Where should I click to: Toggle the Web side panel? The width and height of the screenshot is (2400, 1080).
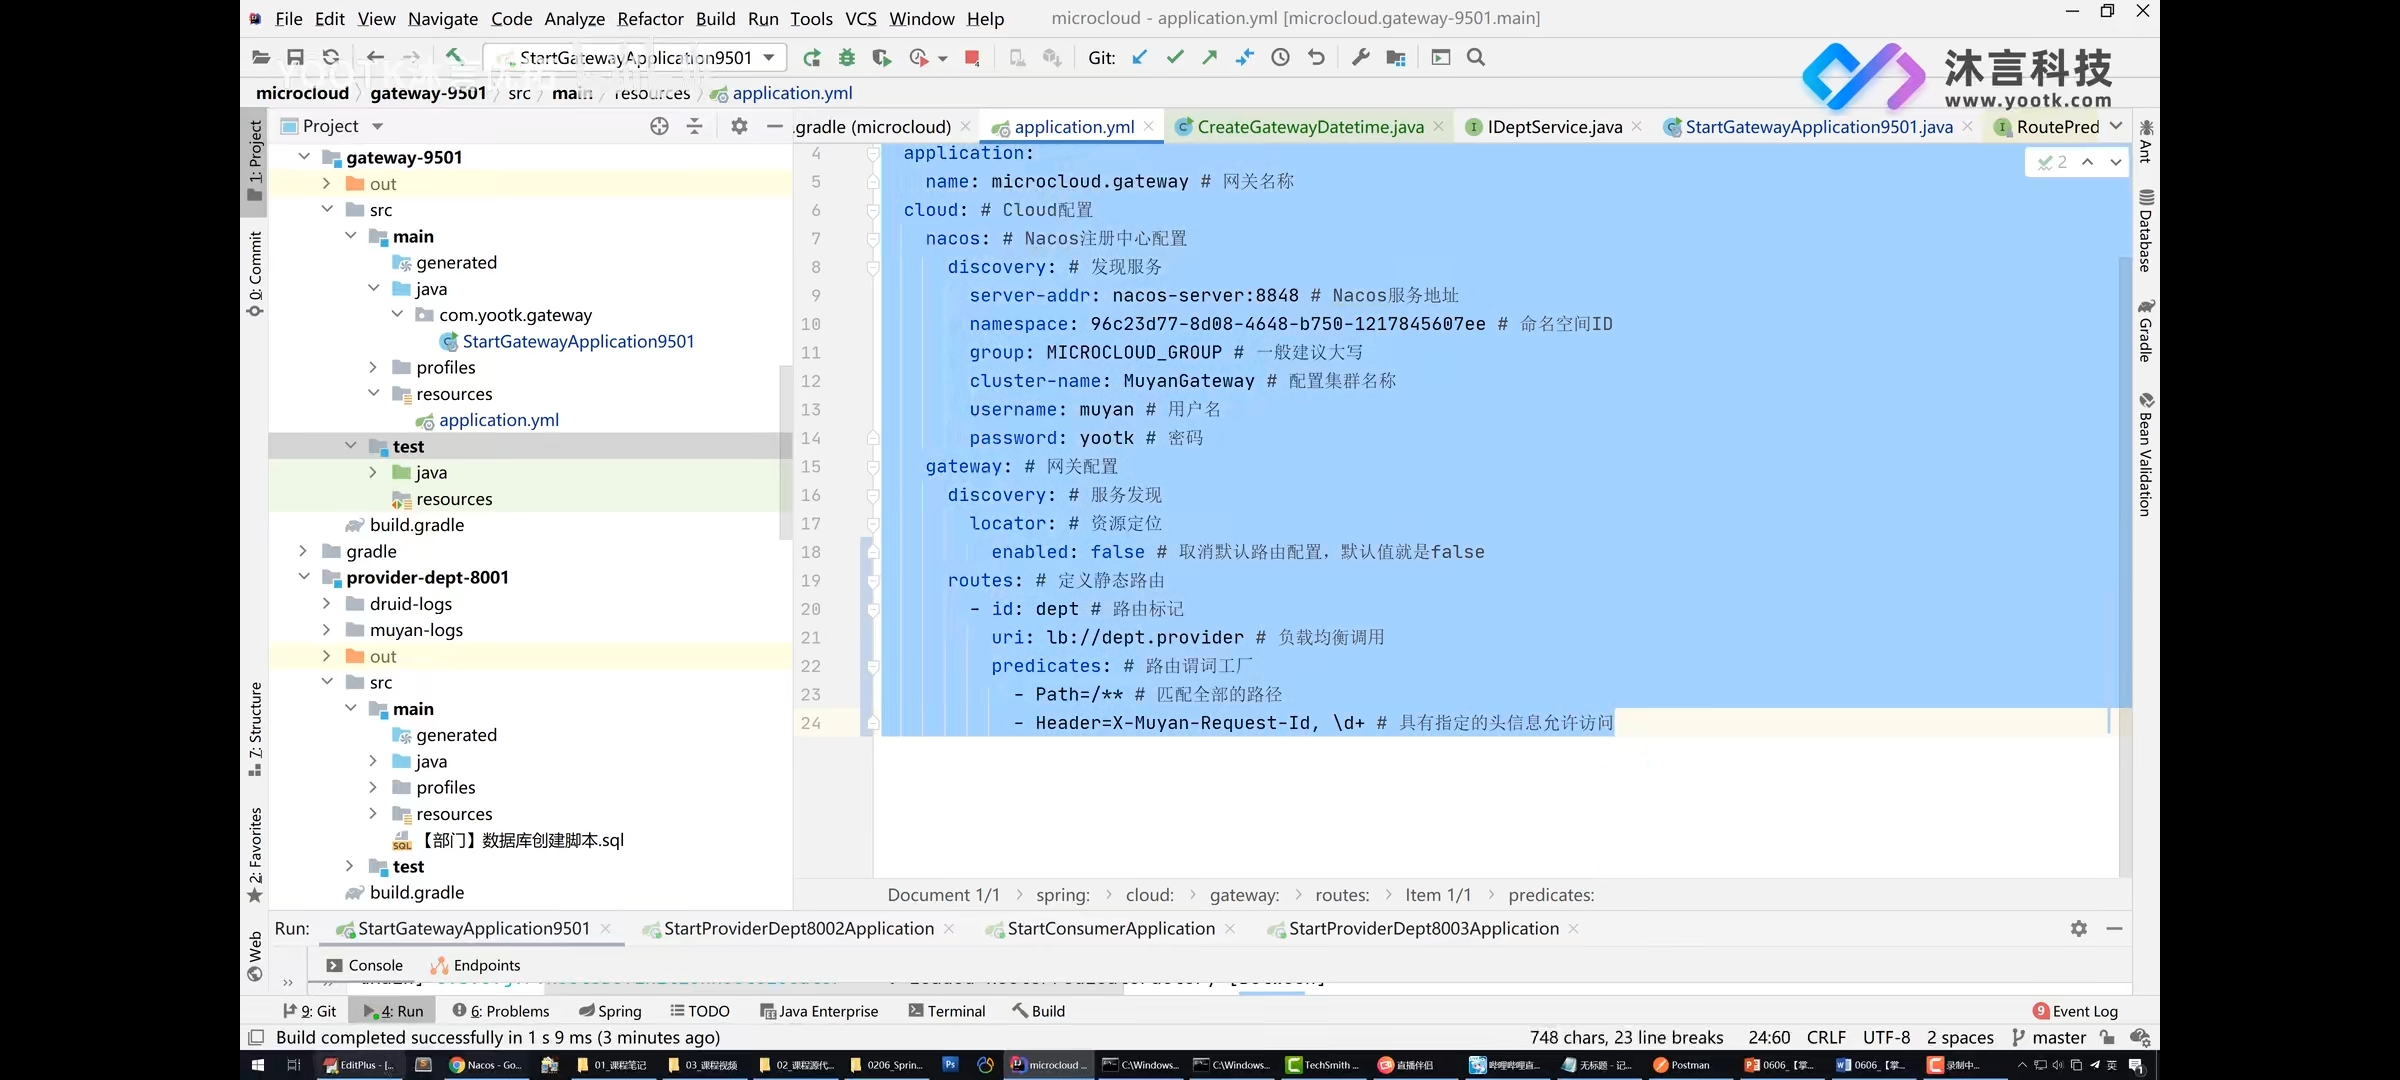tap(256, 956)
